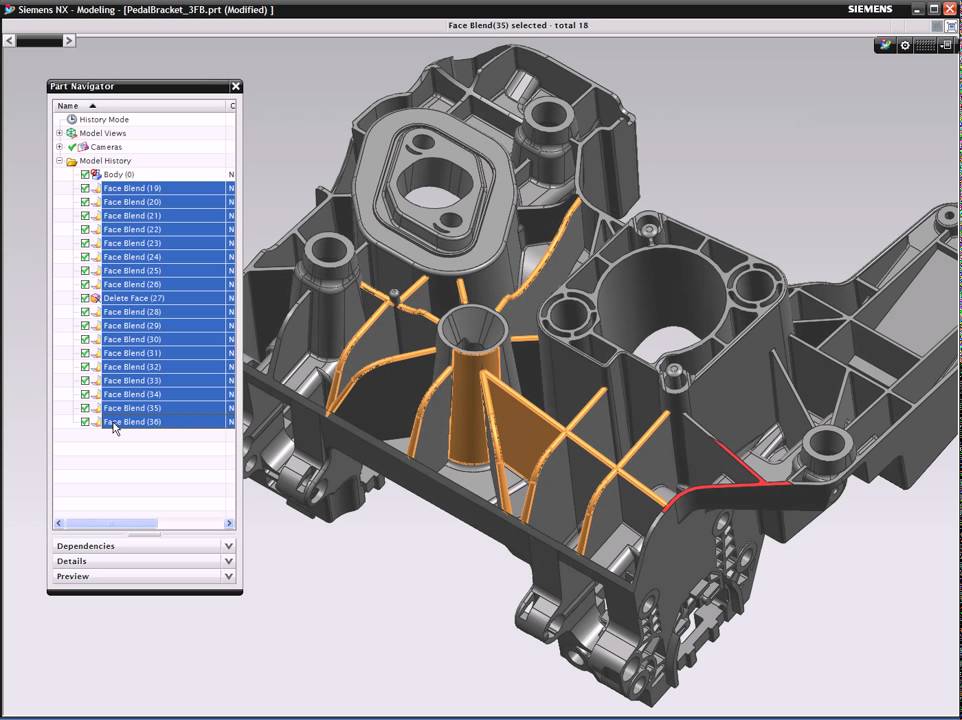Image resolution: width=962 pixels, height=720 pixels.
Task: Open the gear settings icon
Action: (905, 45)
